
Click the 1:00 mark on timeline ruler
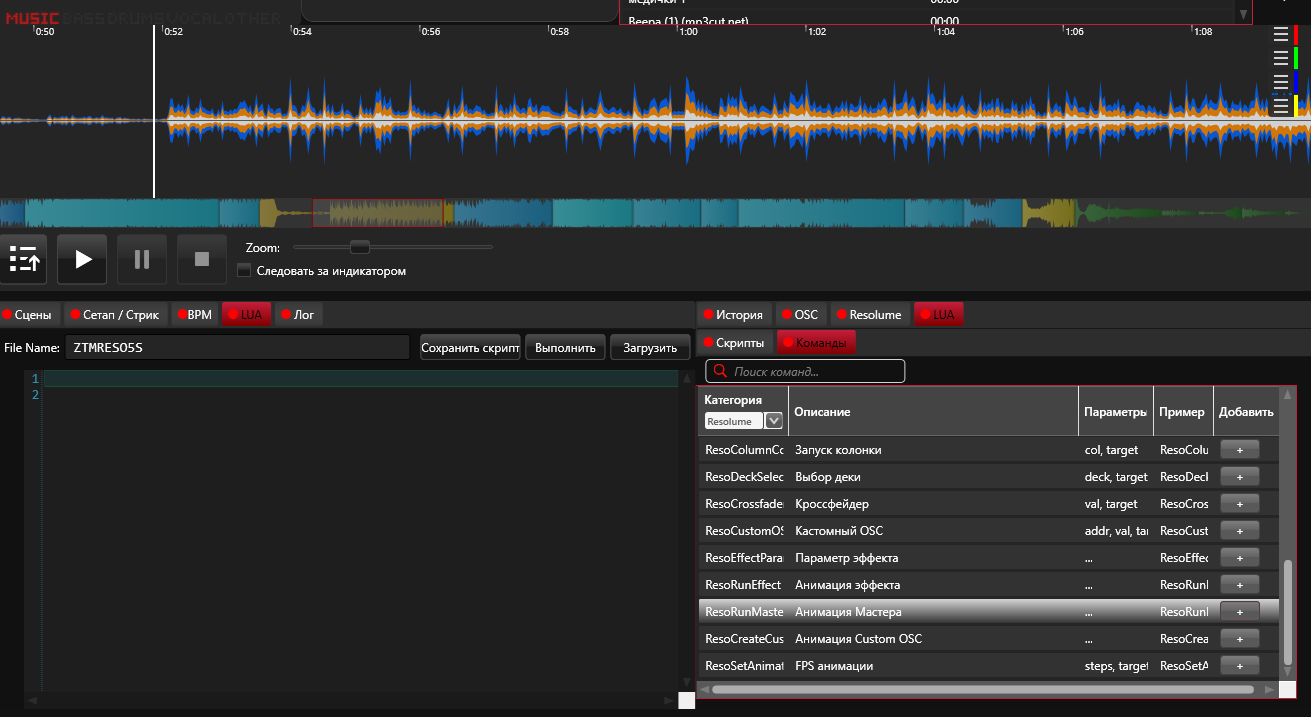click(x=688, y=32)
